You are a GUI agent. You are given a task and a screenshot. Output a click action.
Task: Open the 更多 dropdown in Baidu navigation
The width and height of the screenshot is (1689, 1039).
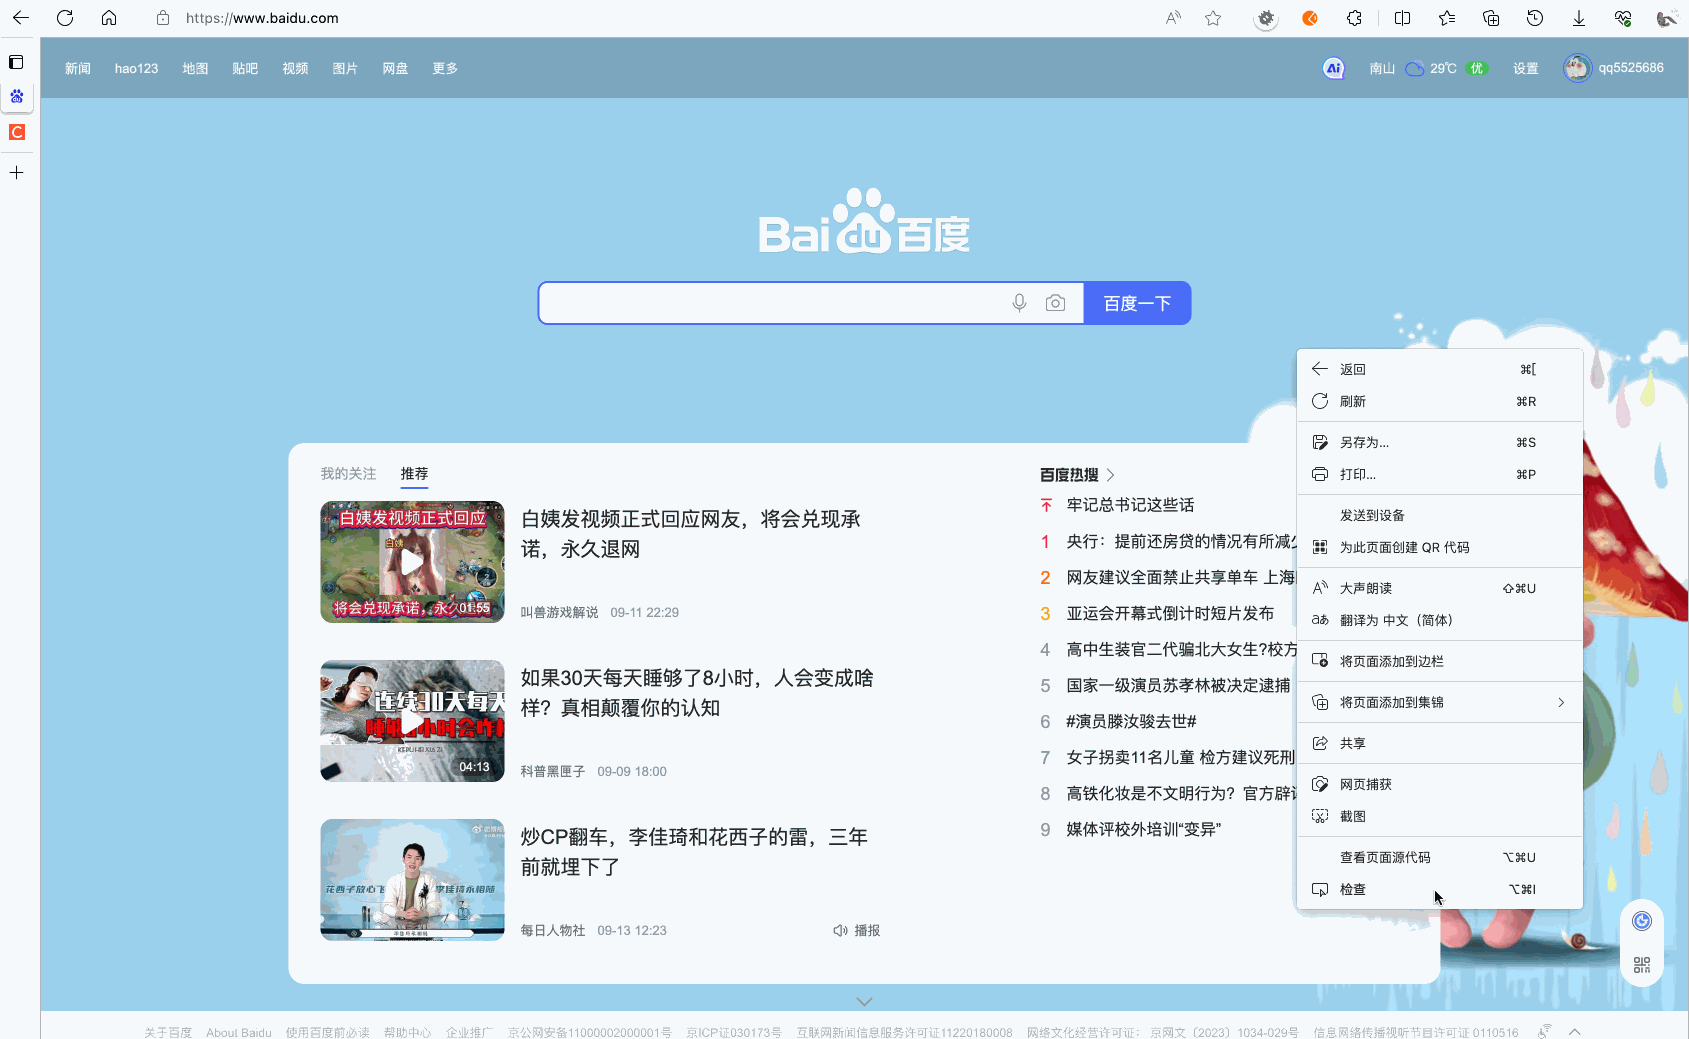click(x=444, y=68)
